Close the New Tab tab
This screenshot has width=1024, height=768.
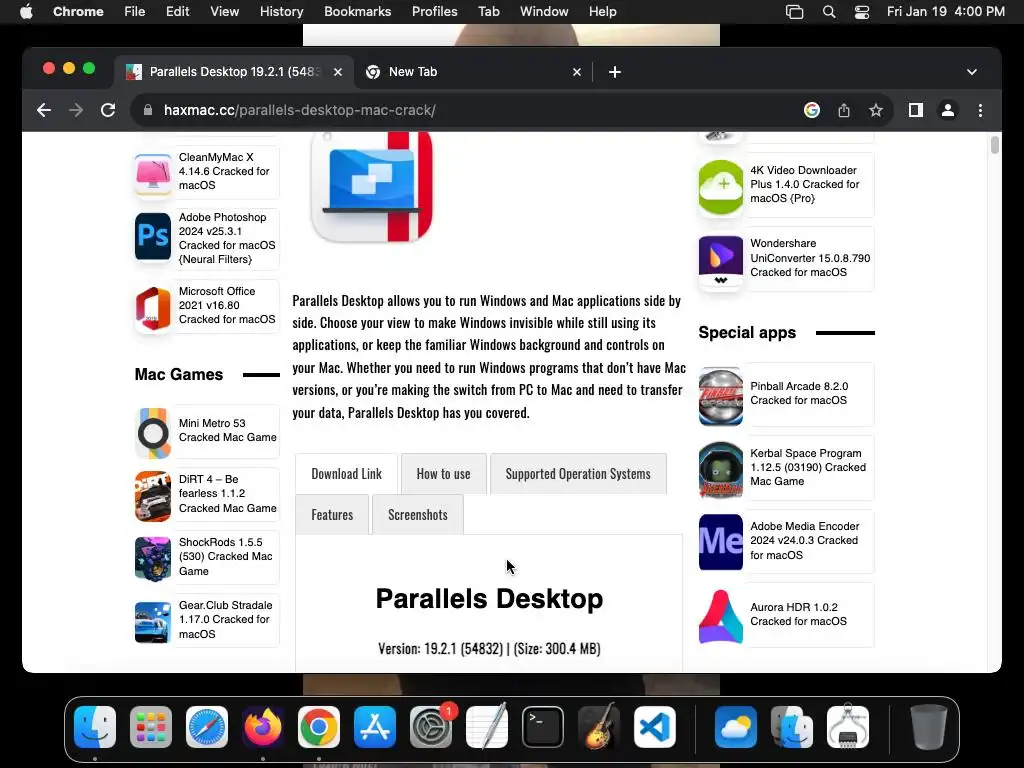[x=577, y=72]
